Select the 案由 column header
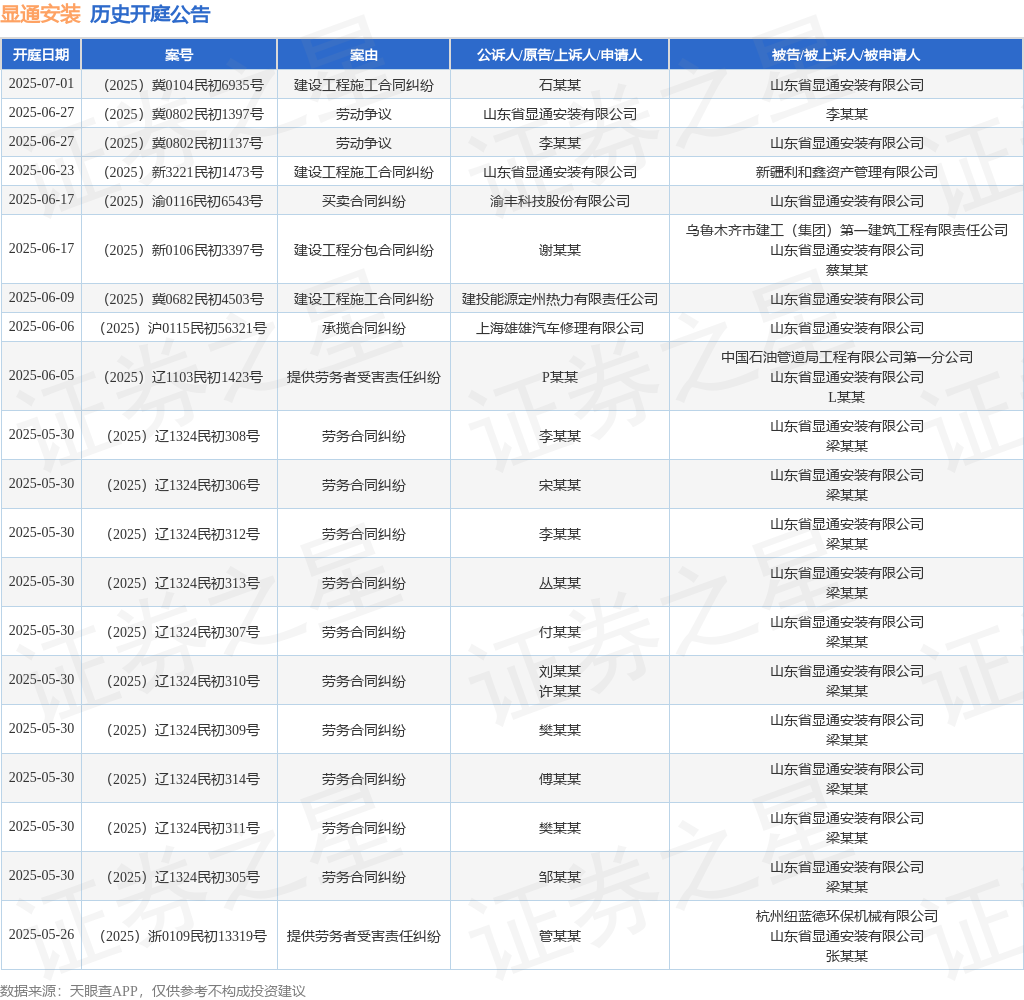This screenshot has height=1000, width=1024. (x=364, y=55)
